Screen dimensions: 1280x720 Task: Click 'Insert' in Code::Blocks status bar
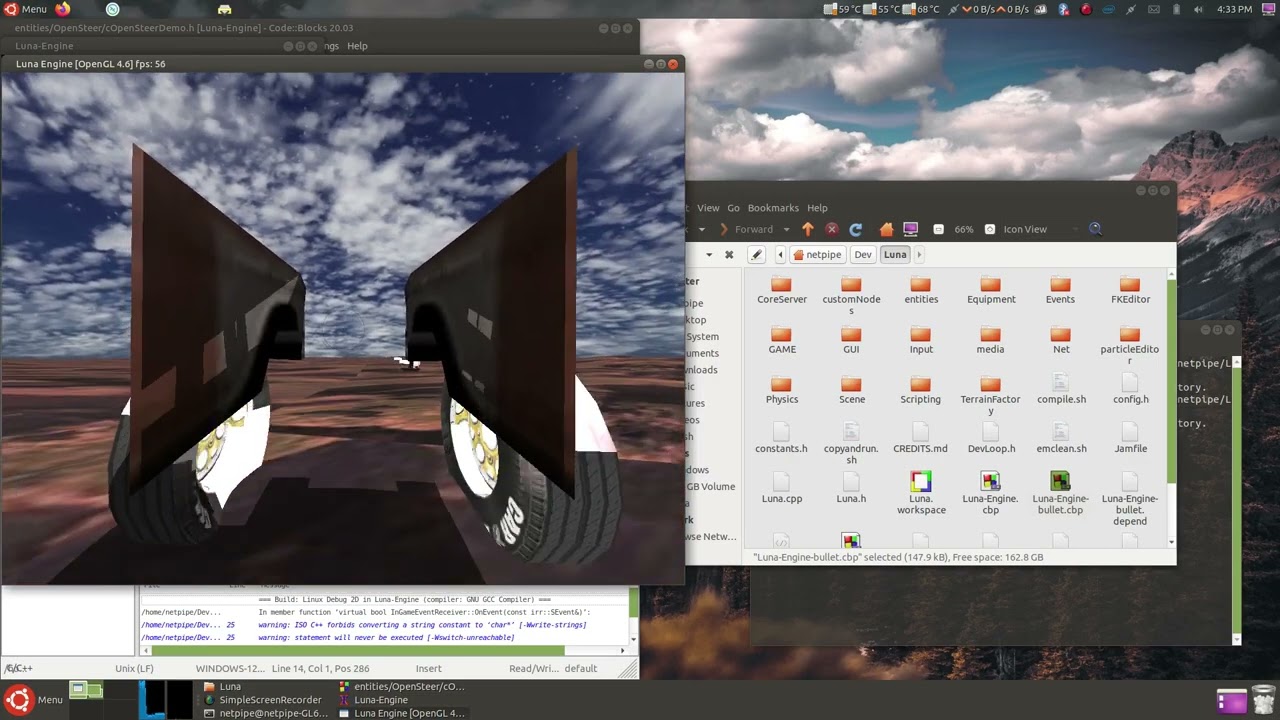point(428,668)
